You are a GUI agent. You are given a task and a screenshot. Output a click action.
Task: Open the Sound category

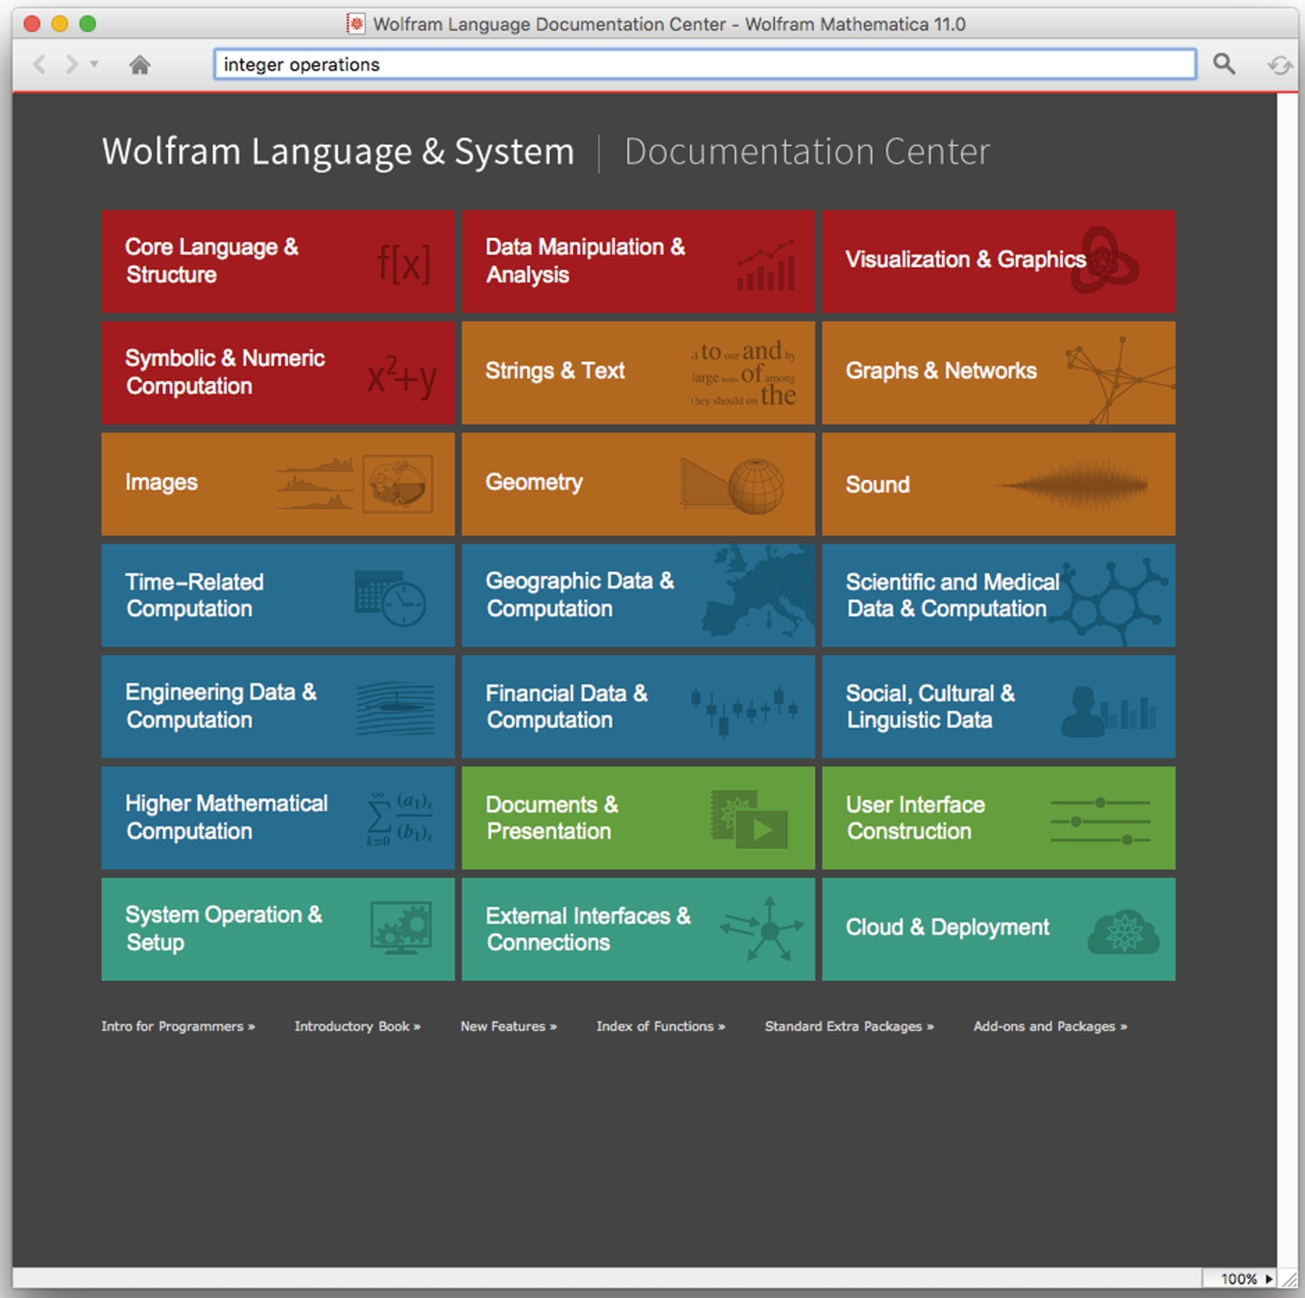(998, 483)
